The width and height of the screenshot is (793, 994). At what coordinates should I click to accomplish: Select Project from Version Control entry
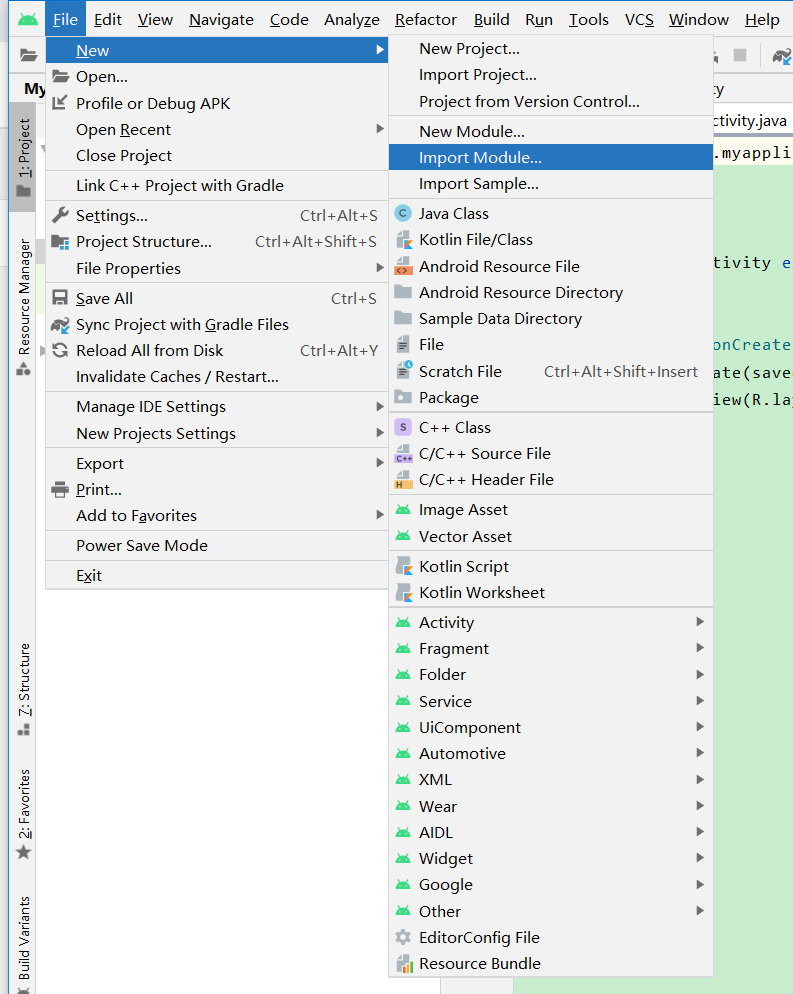[551, 101]
